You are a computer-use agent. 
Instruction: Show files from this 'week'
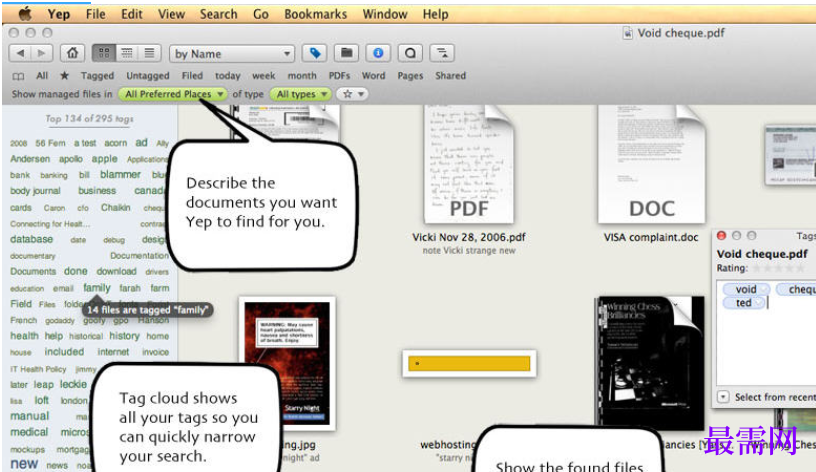tap(264, 76)
